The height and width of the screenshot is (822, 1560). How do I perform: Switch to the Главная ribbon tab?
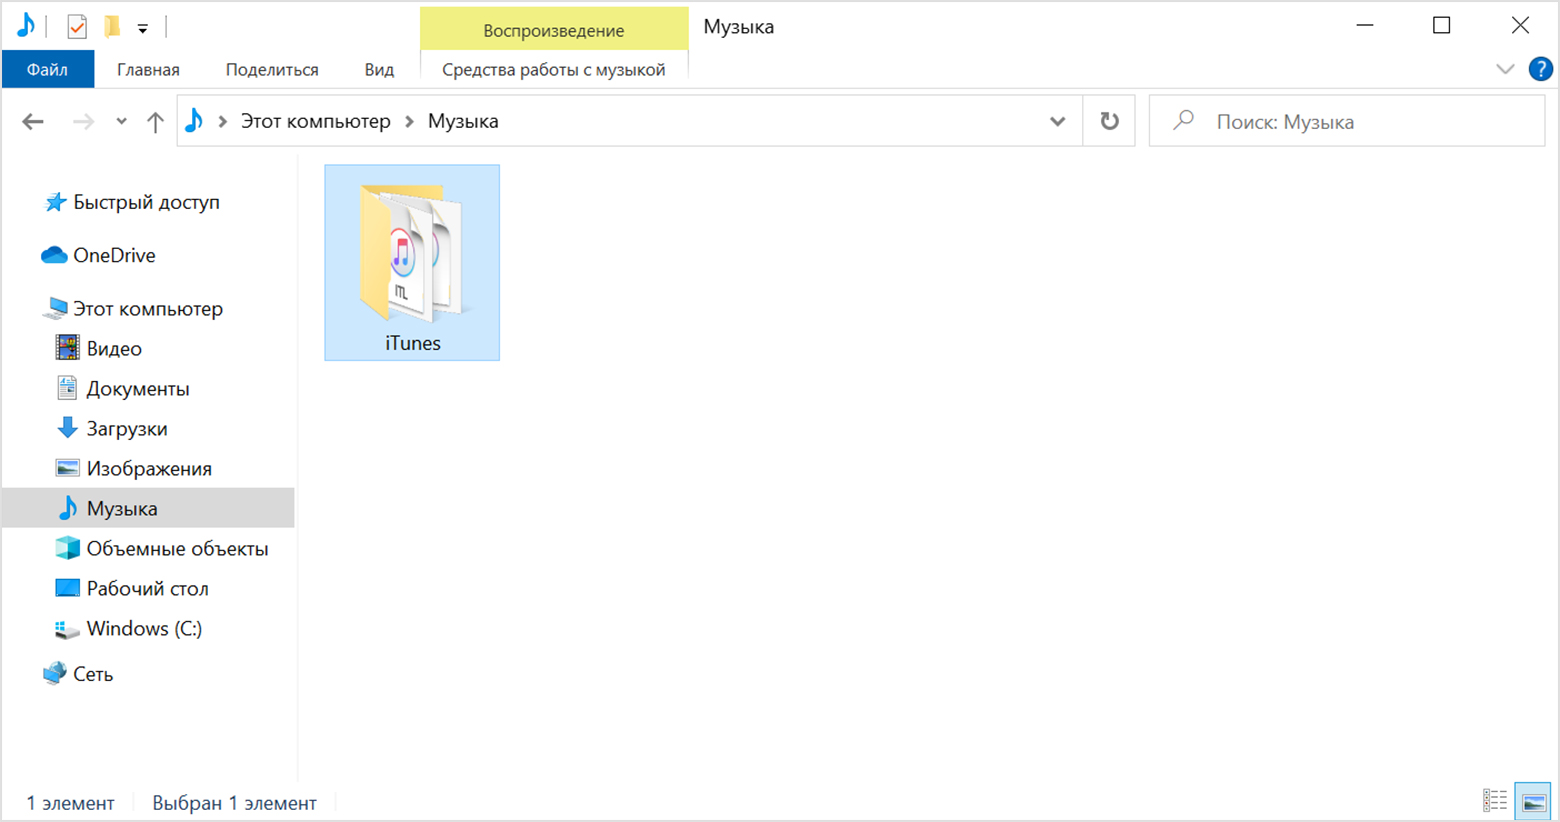point(148,69)
